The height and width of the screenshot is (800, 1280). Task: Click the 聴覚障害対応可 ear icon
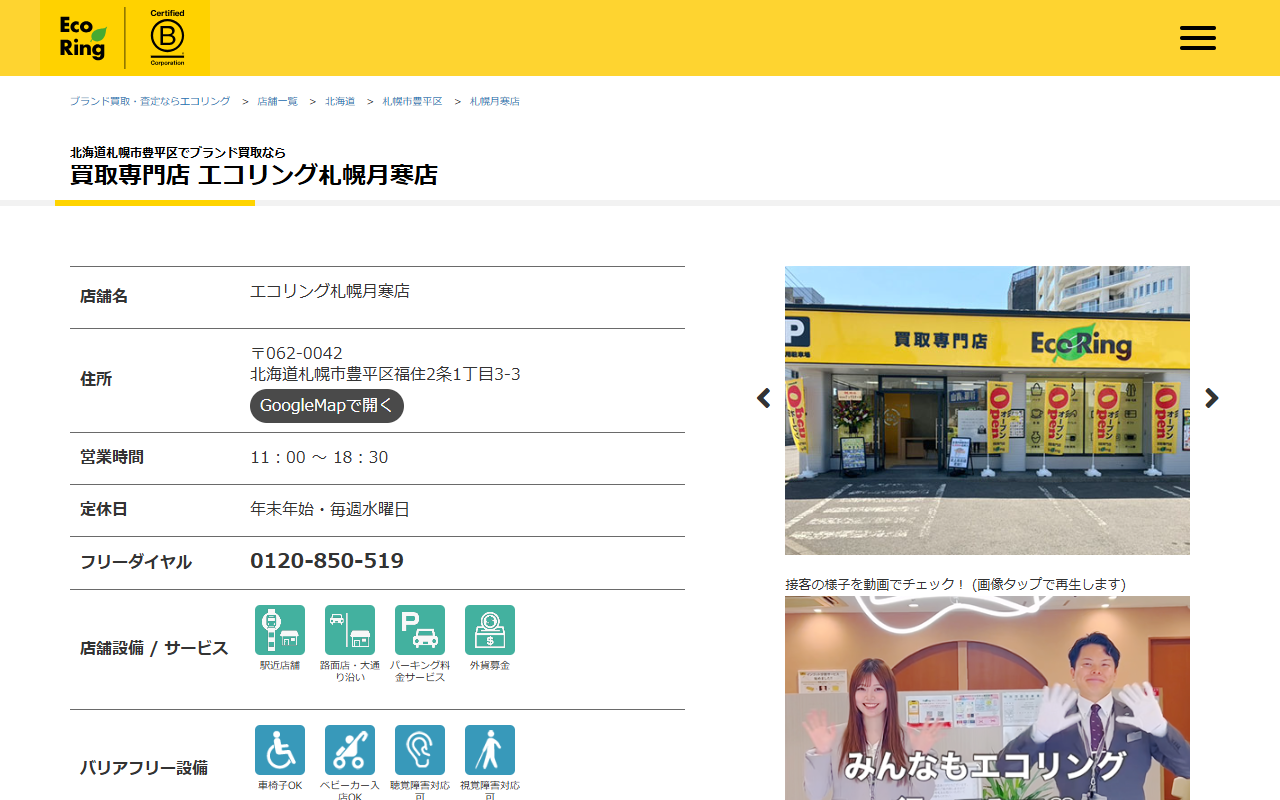click(x=420, y=750)
